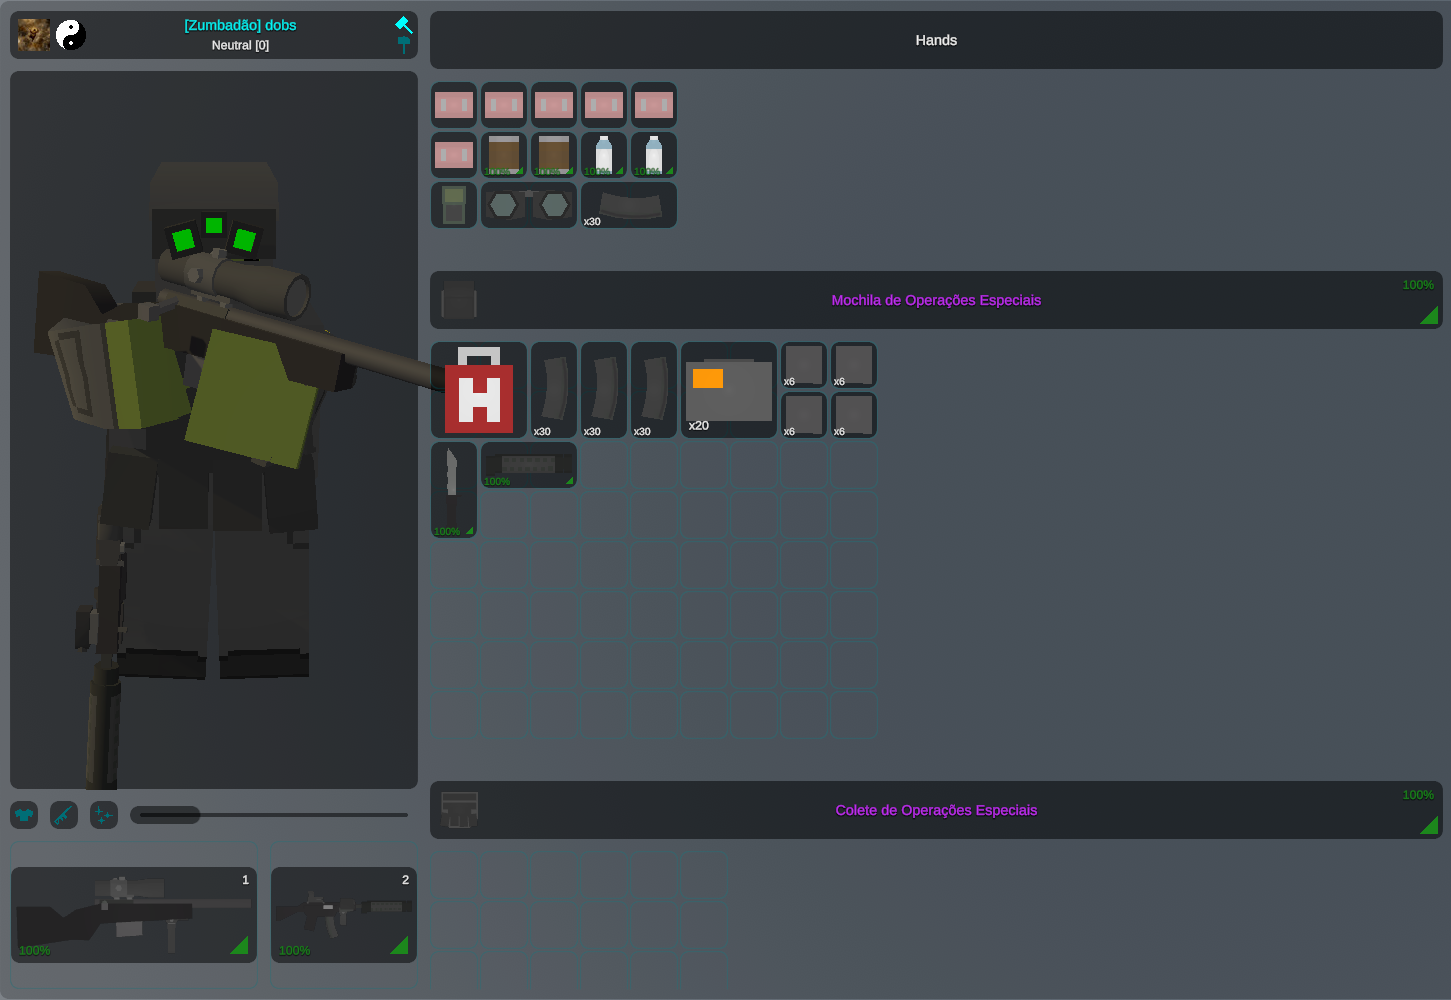Open the Hands section header
Viewport: 1451px width, 1000px height.
coord(936,40)
